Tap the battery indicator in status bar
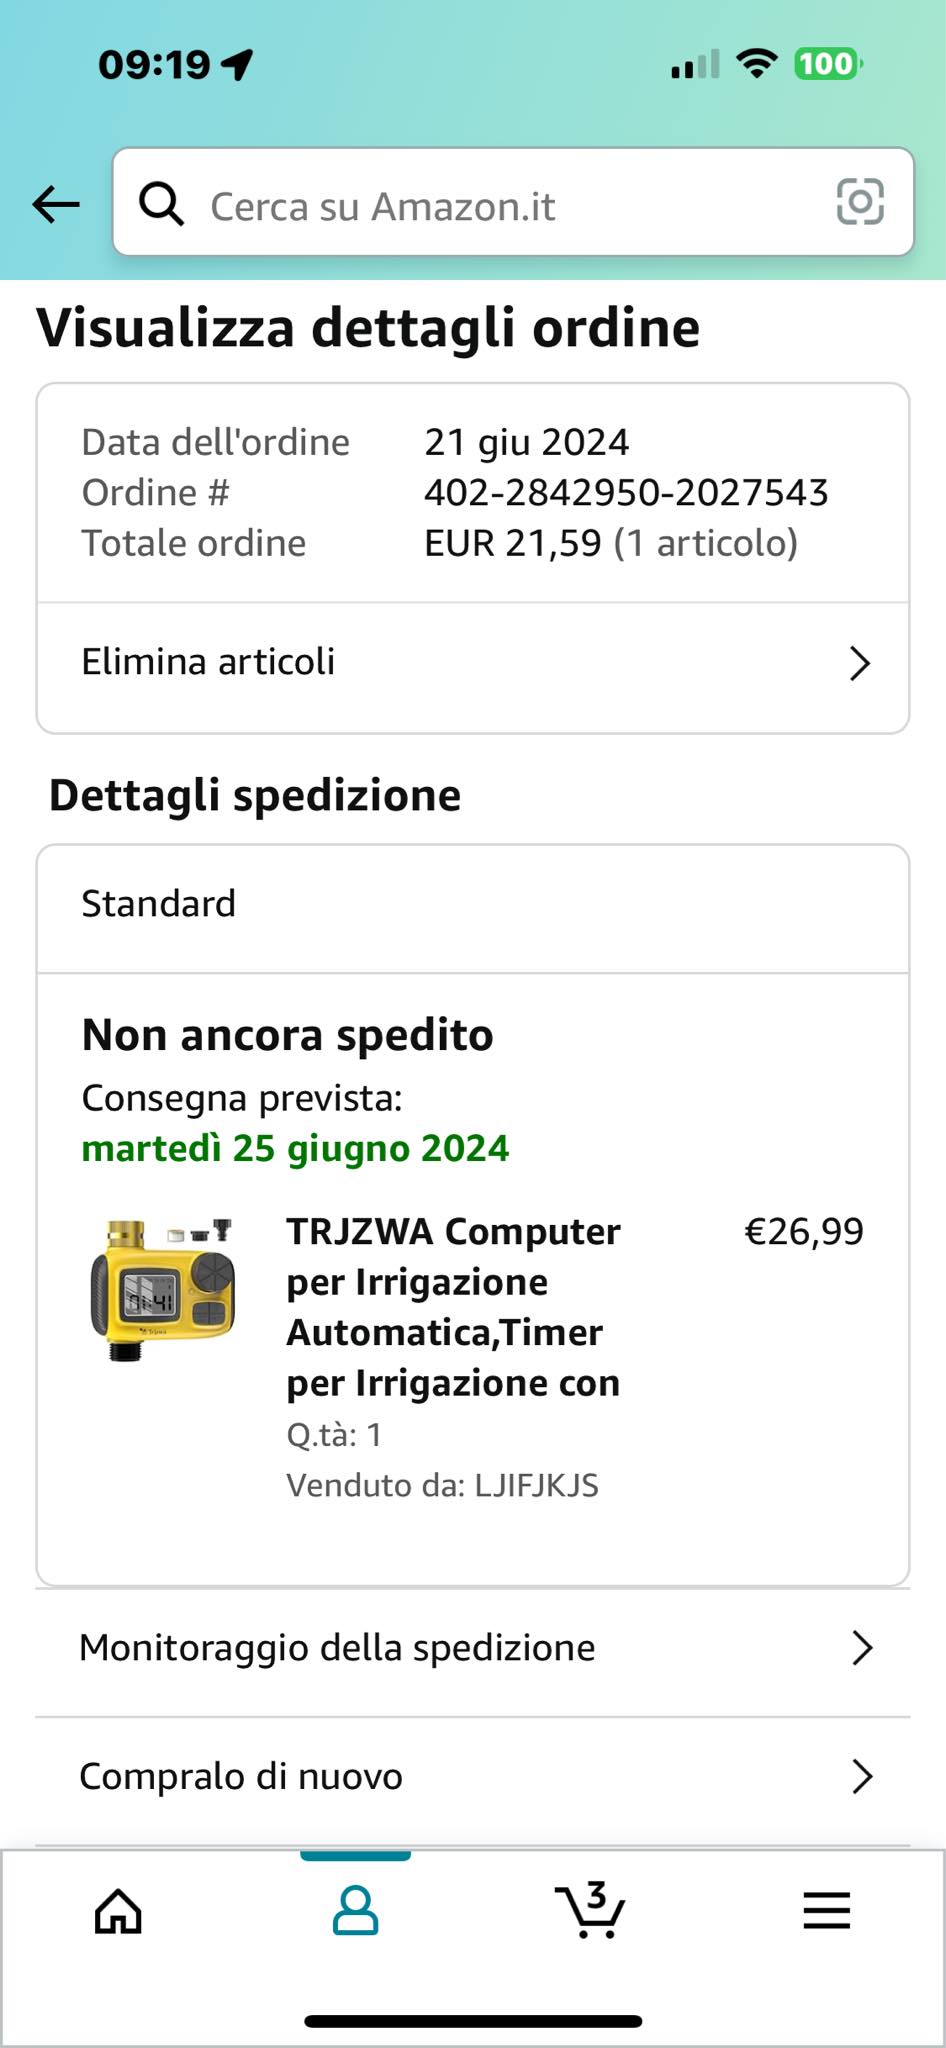946x2048 pixels. pyautogui.click(x=828, y=65)
